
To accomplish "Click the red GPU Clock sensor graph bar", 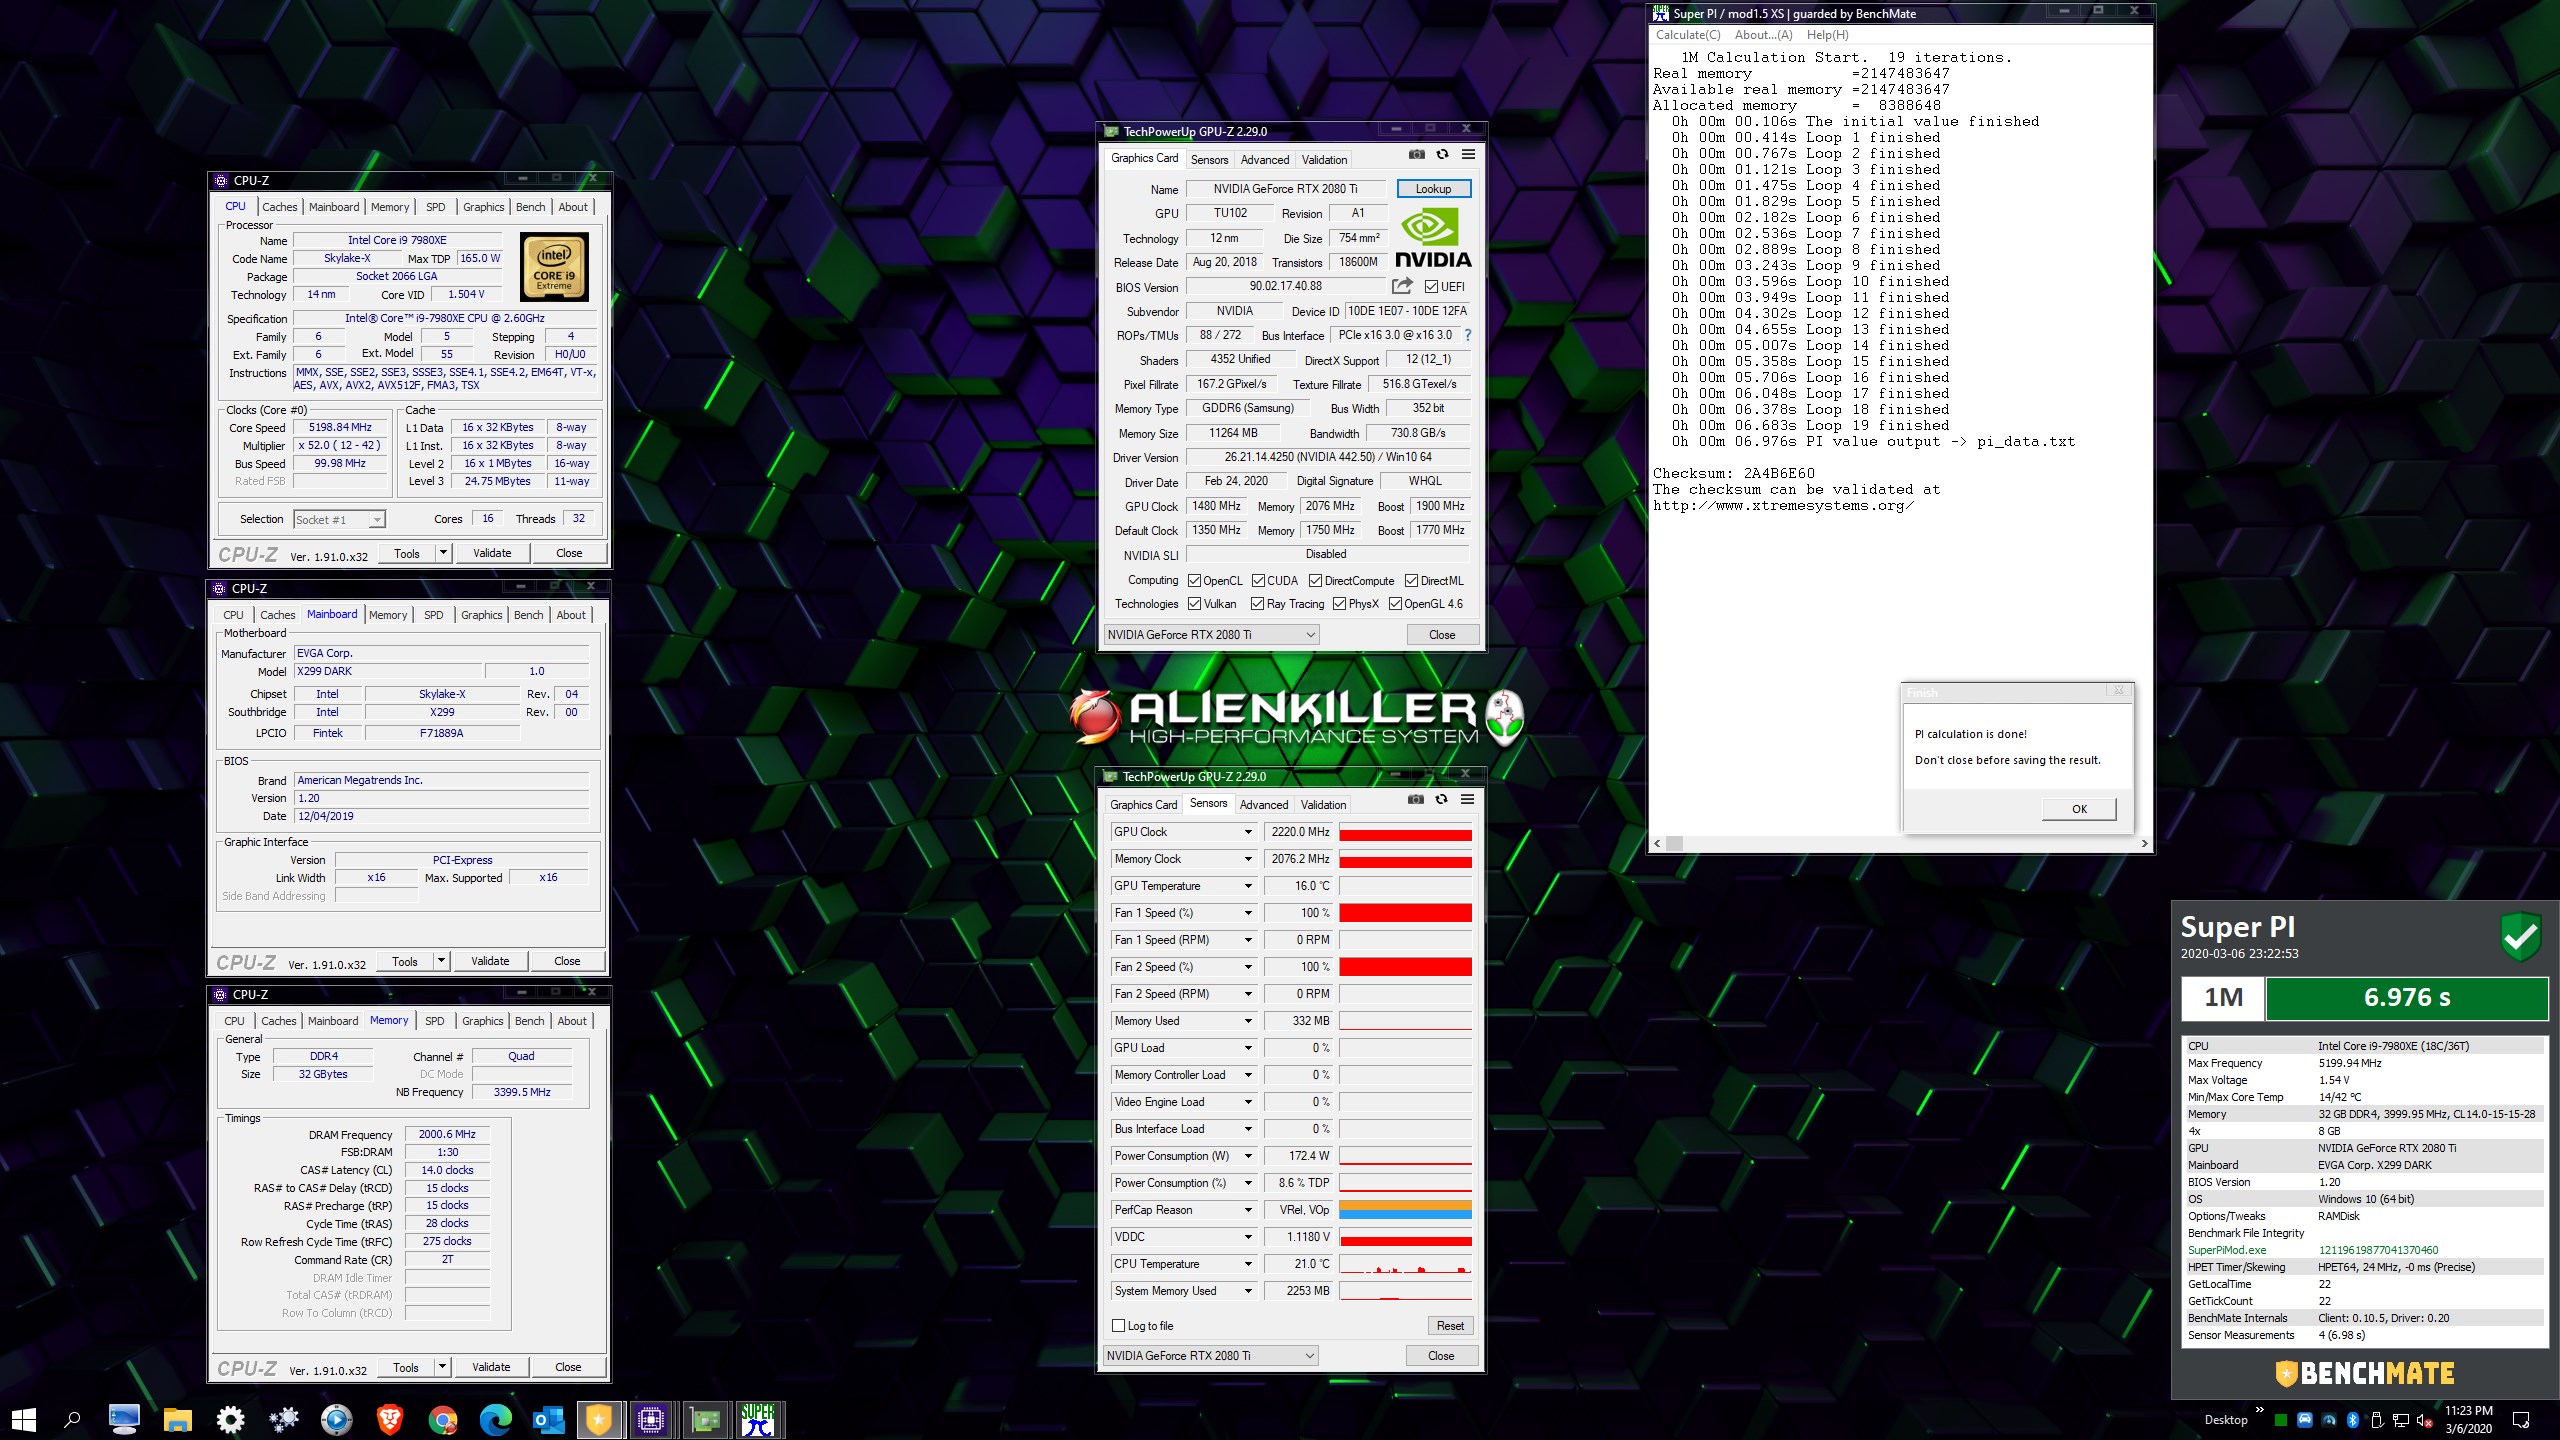I will [1405, 834].
